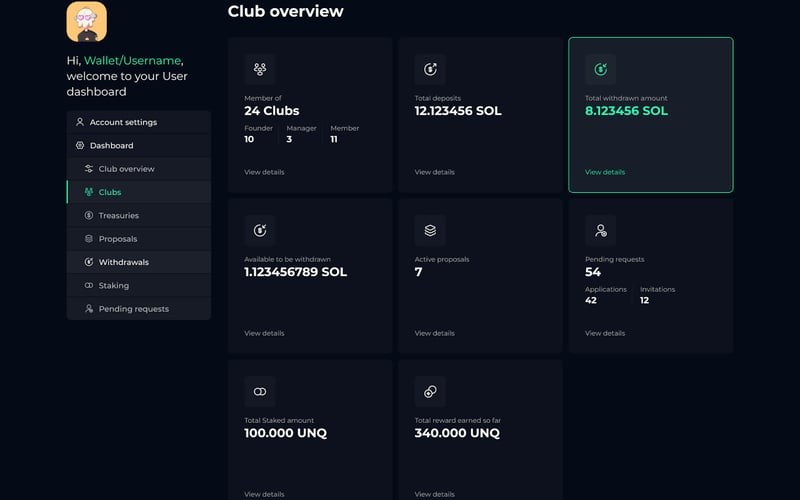Screen dimensions: 800x500
Task: Go to Club overview sidebar item
Action: (x=139, y=169)
